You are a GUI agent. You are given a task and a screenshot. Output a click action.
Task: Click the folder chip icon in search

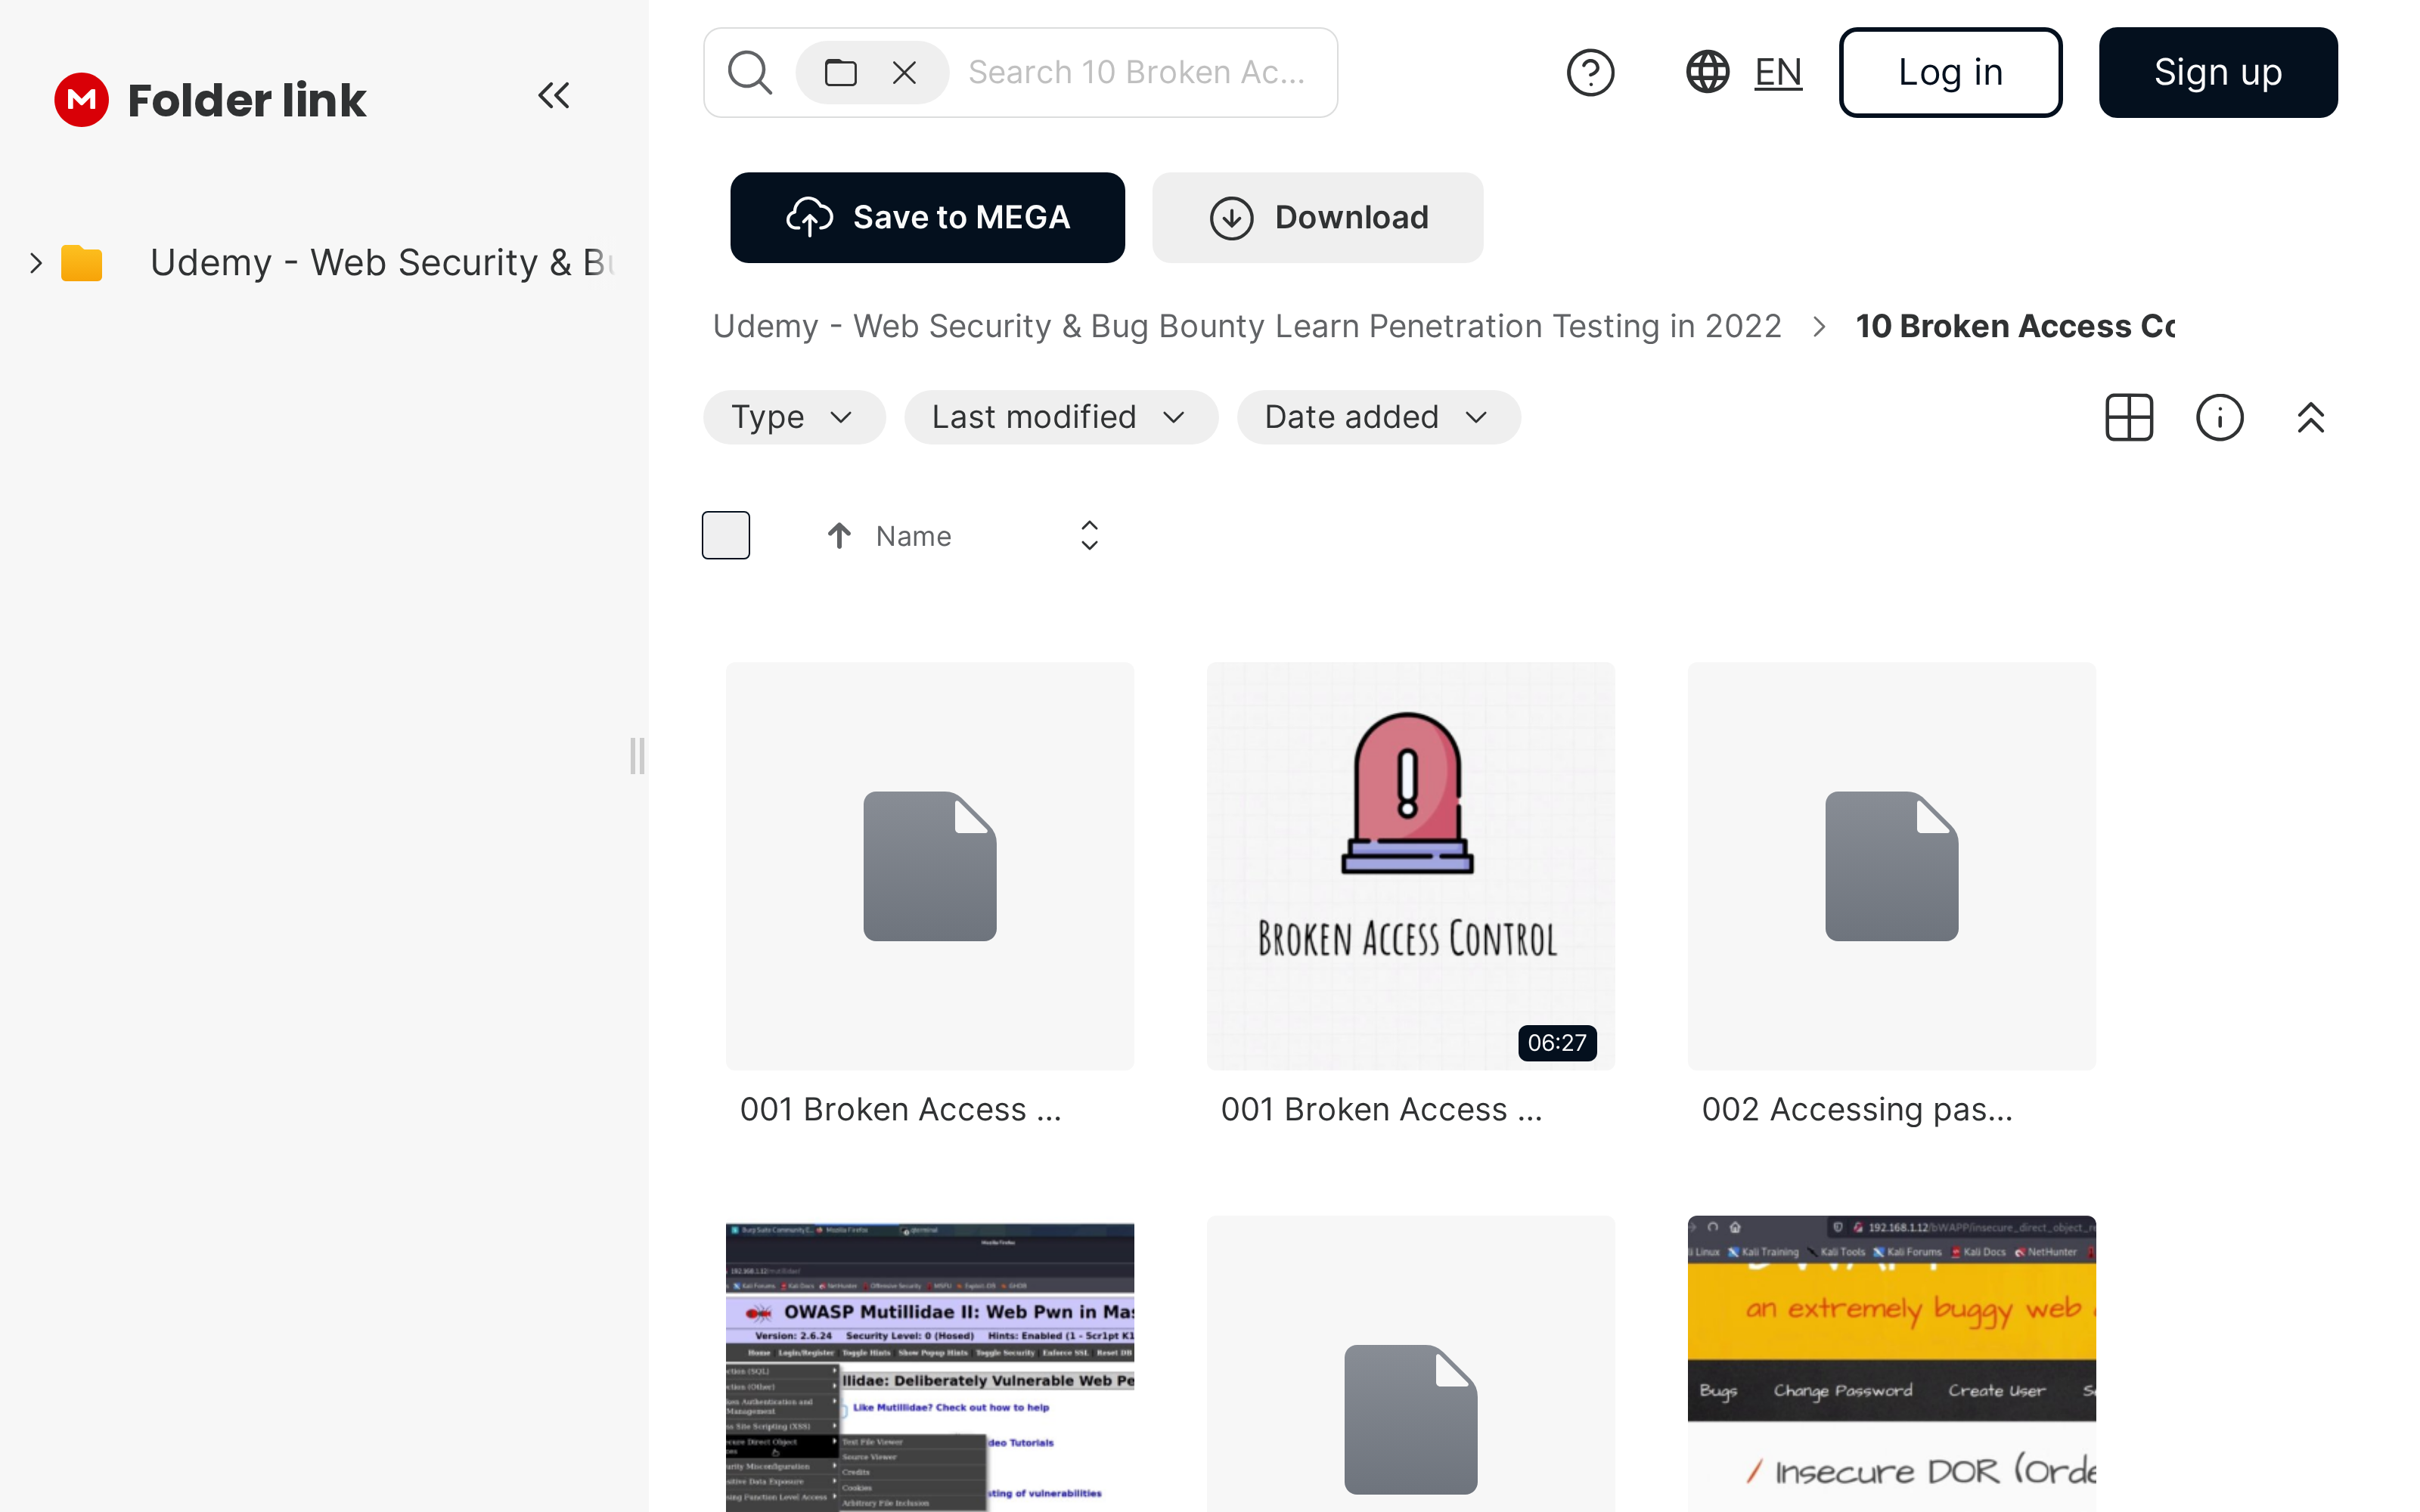coord(840,73)
